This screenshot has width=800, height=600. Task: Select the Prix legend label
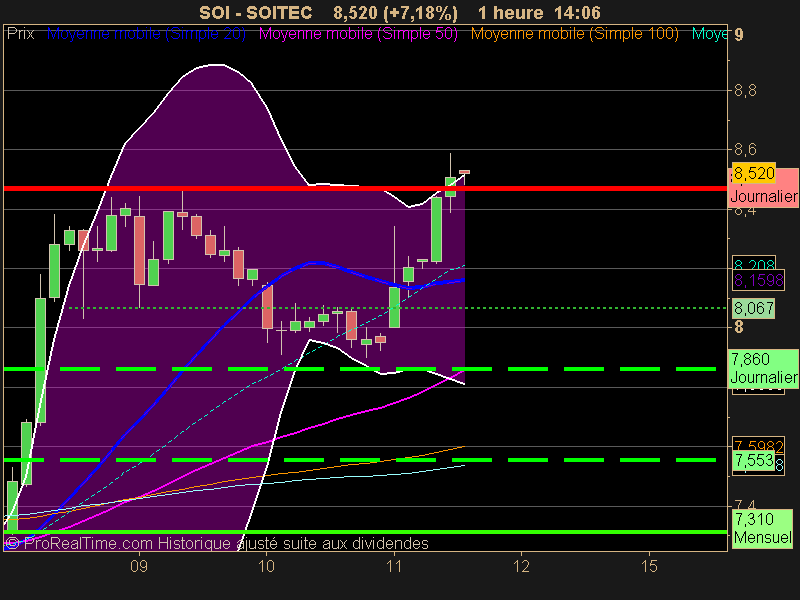click(x=20, y=34)
